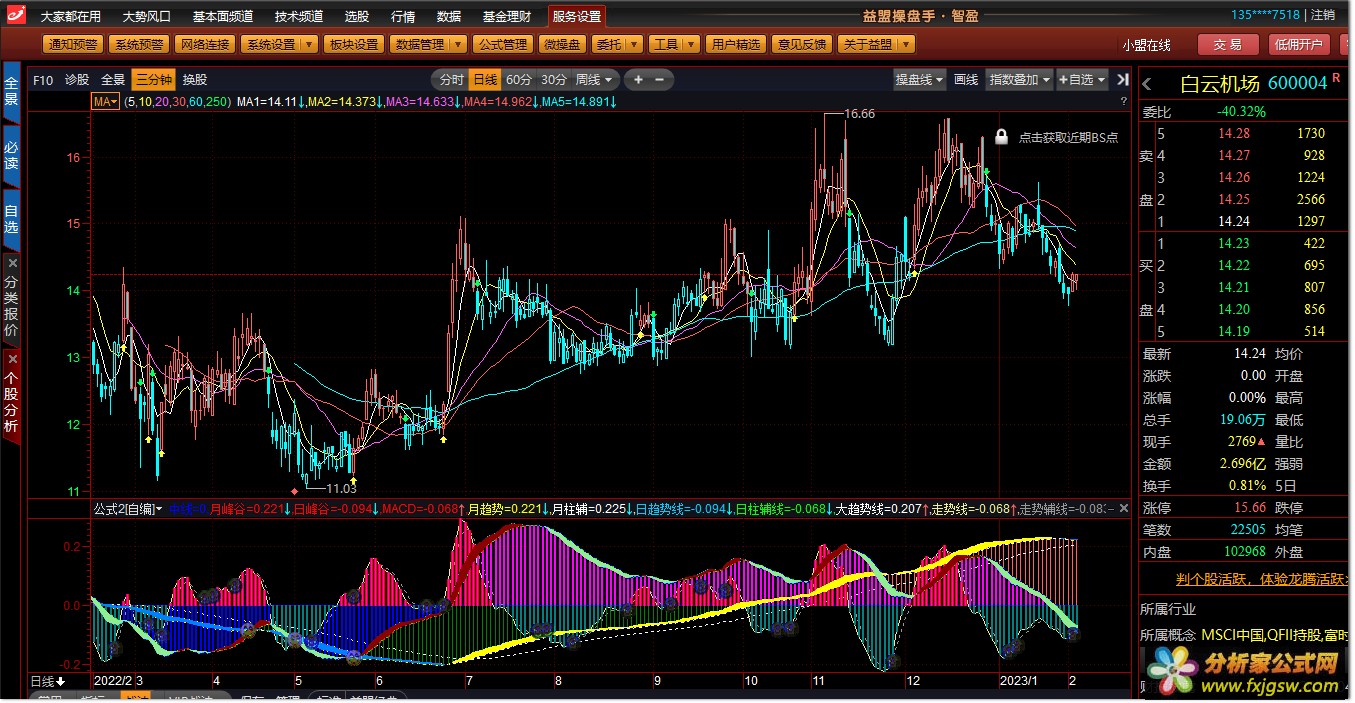Viewport: 1355px width, 703px height.
Task: Open the 行情 menu
Action: 403,16
